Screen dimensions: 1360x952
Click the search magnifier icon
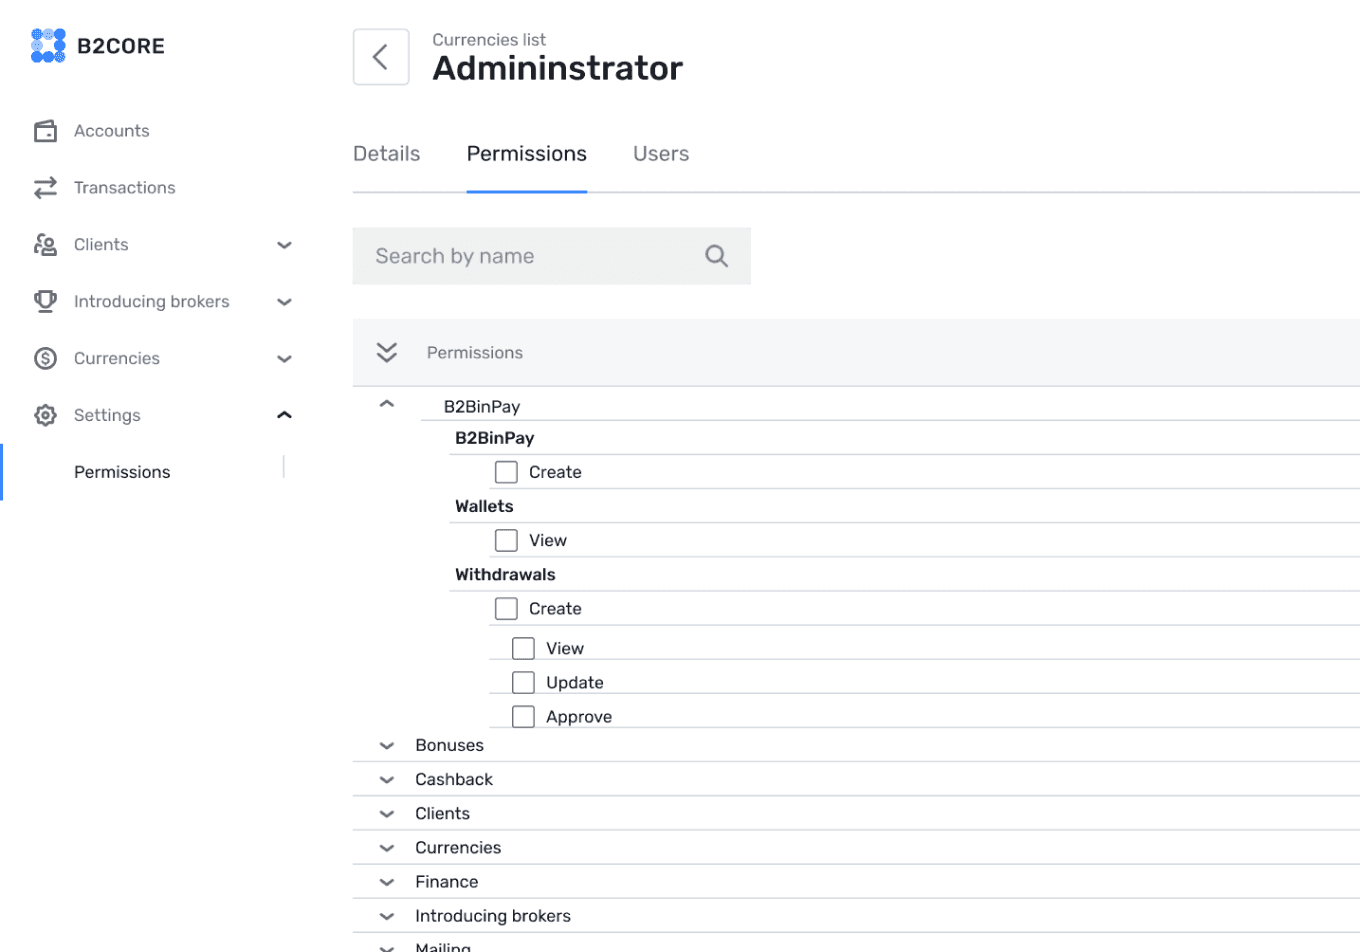tap(716, 256)
